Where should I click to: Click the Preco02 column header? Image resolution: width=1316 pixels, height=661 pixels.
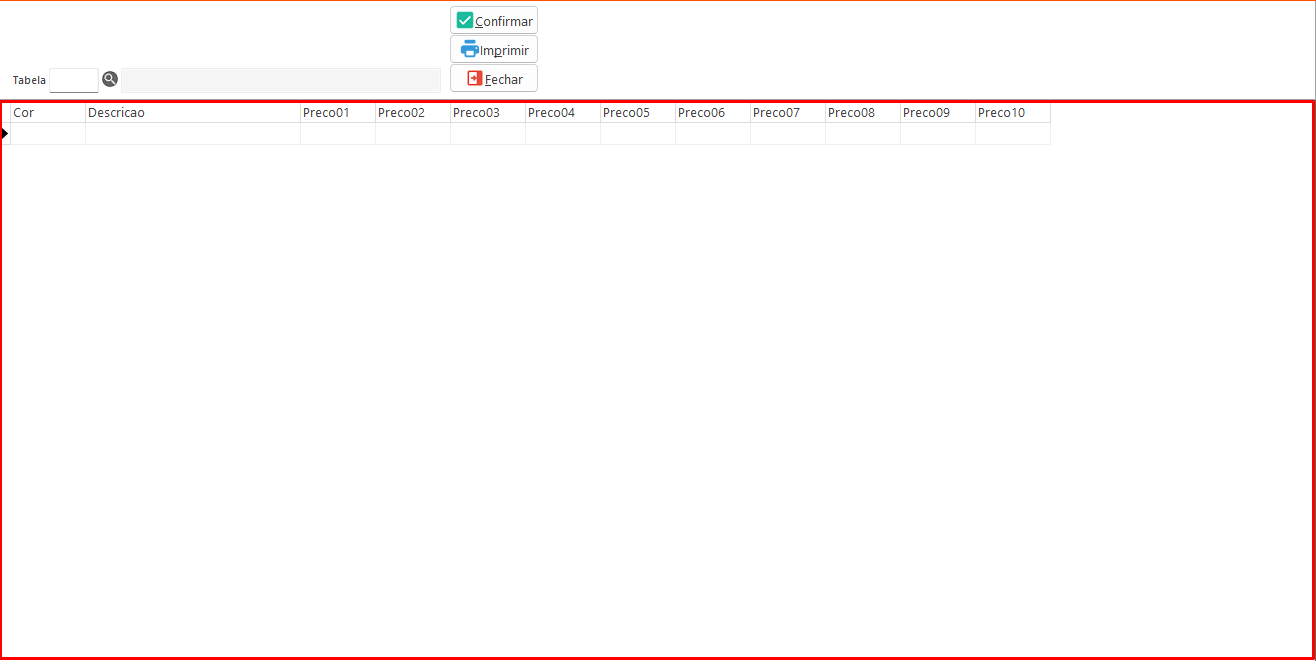click(412, 113)
